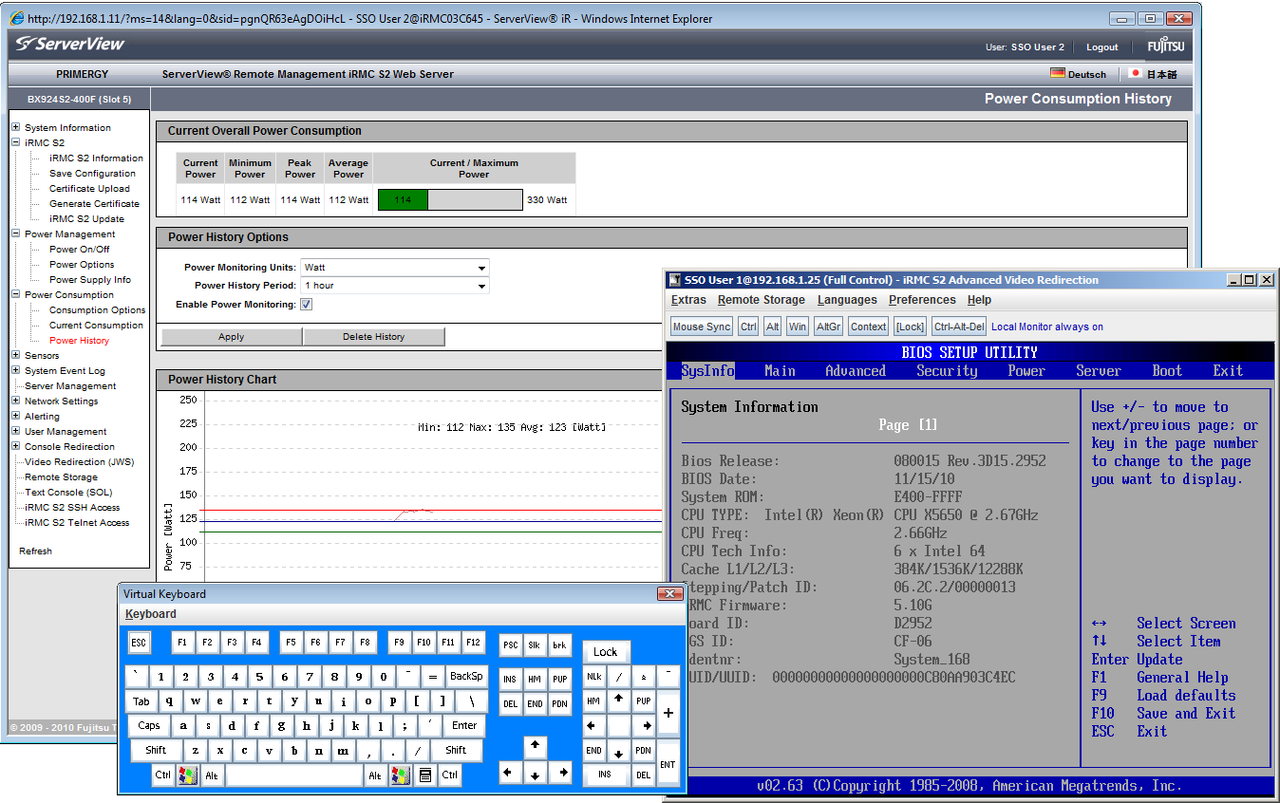Click the space bar on Virtual Keyboard

tap(294, 775)
